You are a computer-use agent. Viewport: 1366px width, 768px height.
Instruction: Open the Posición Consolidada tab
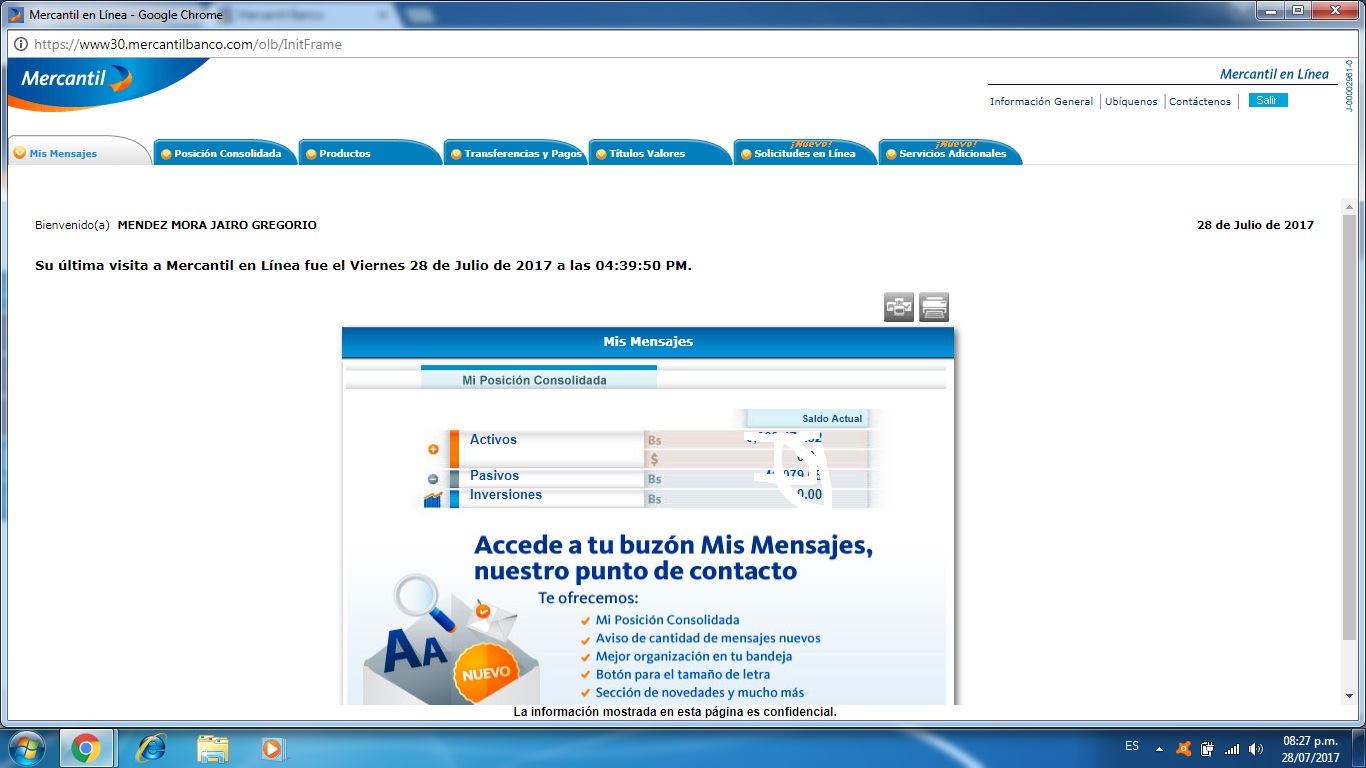click(227, 154)
